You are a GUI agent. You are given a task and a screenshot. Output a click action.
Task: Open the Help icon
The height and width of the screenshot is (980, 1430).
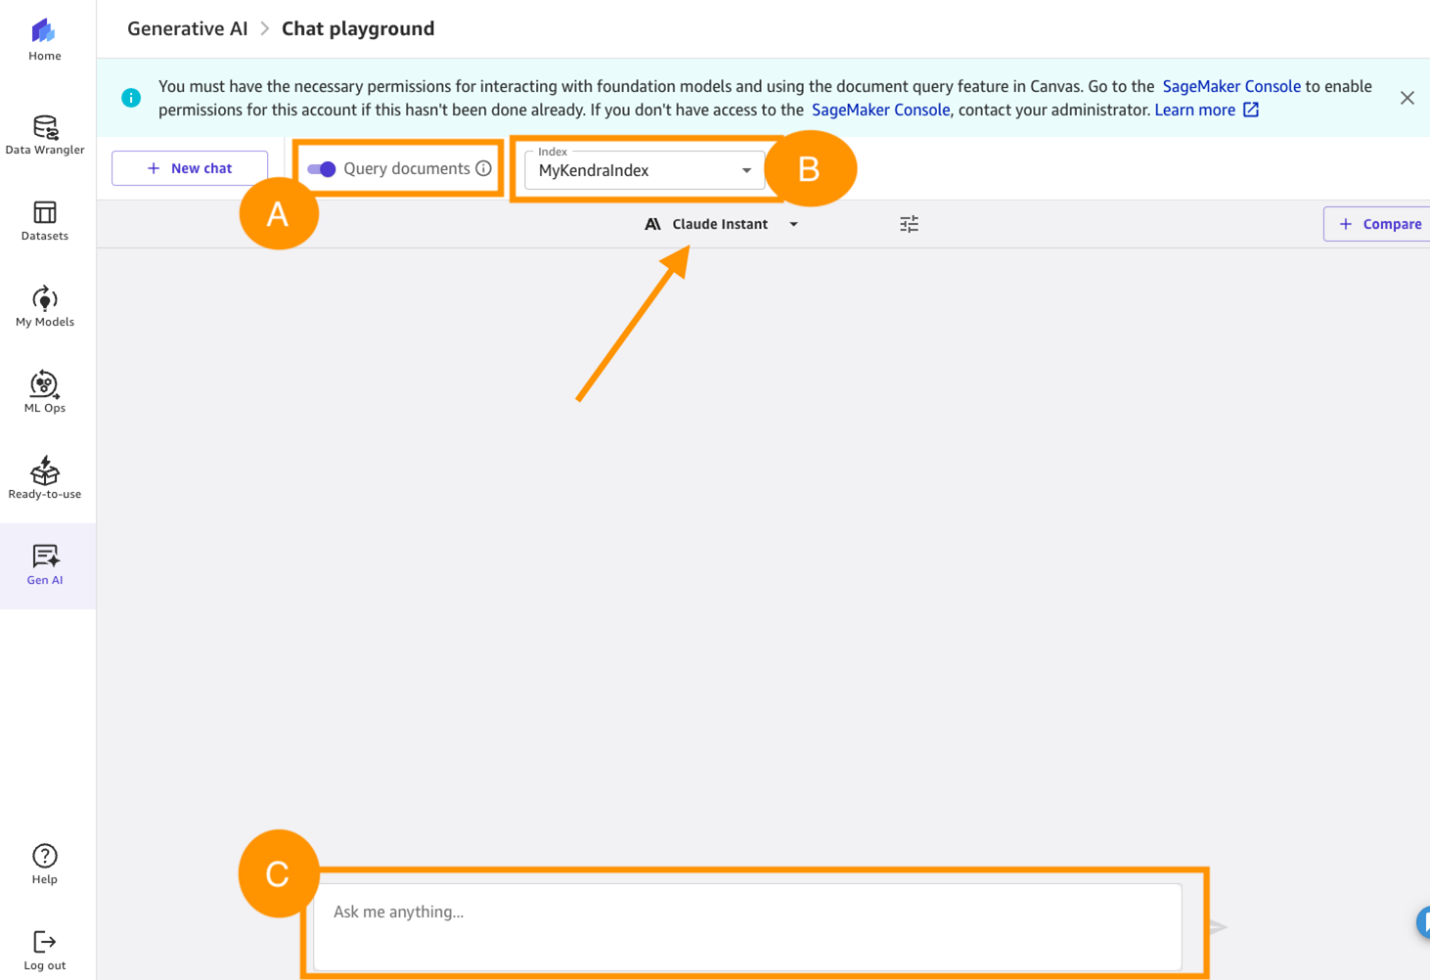click(x=45, y=856)
